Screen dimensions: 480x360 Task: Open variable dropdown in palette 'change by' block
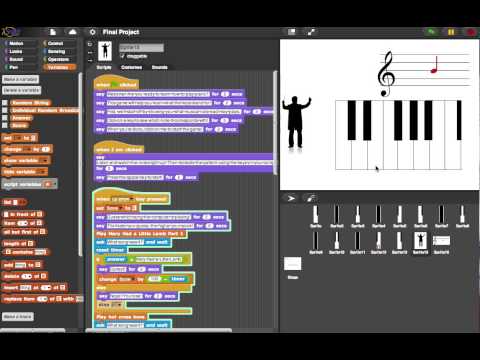(x=28, y=149)
